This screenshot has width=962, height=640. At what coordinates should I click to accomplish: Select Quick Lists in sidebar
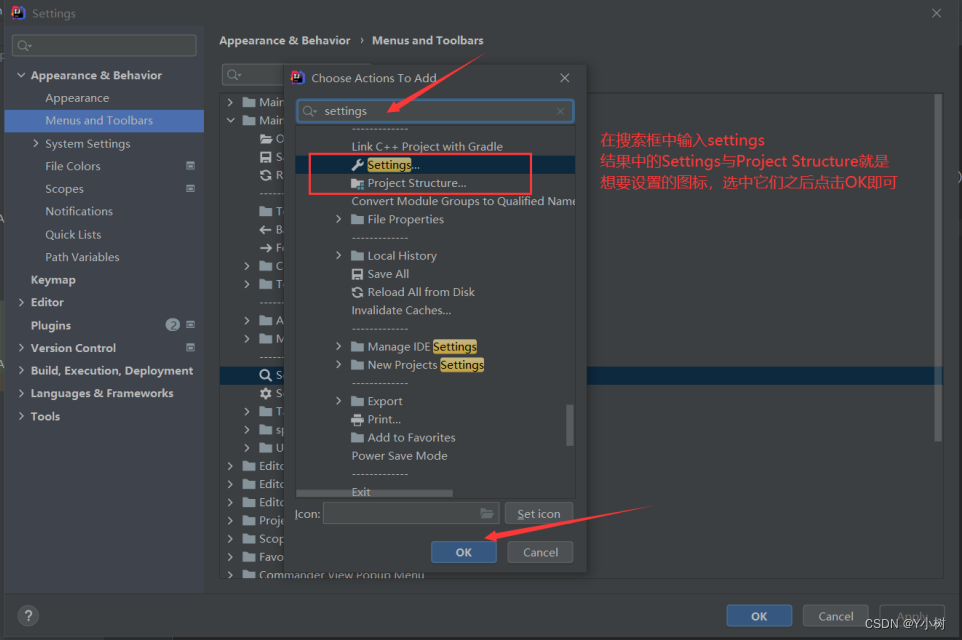click(73, 234)
